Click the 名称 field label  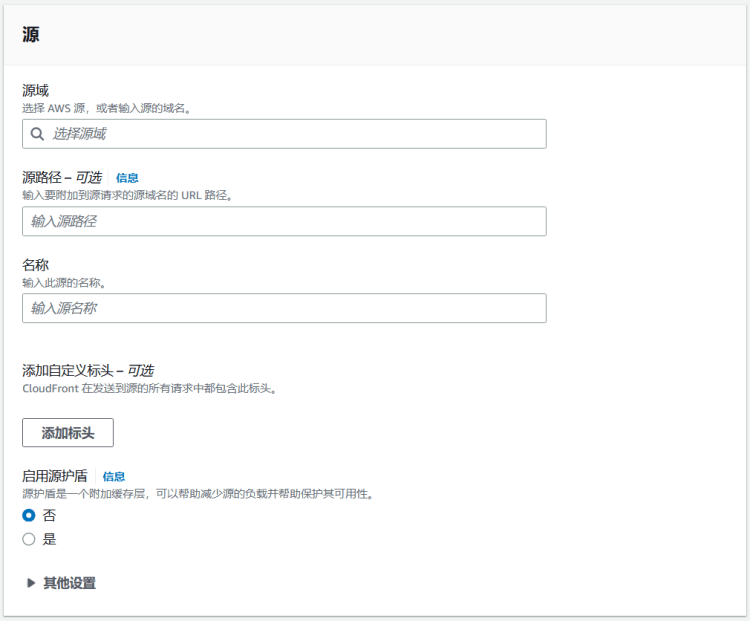(x=36, y=264)
